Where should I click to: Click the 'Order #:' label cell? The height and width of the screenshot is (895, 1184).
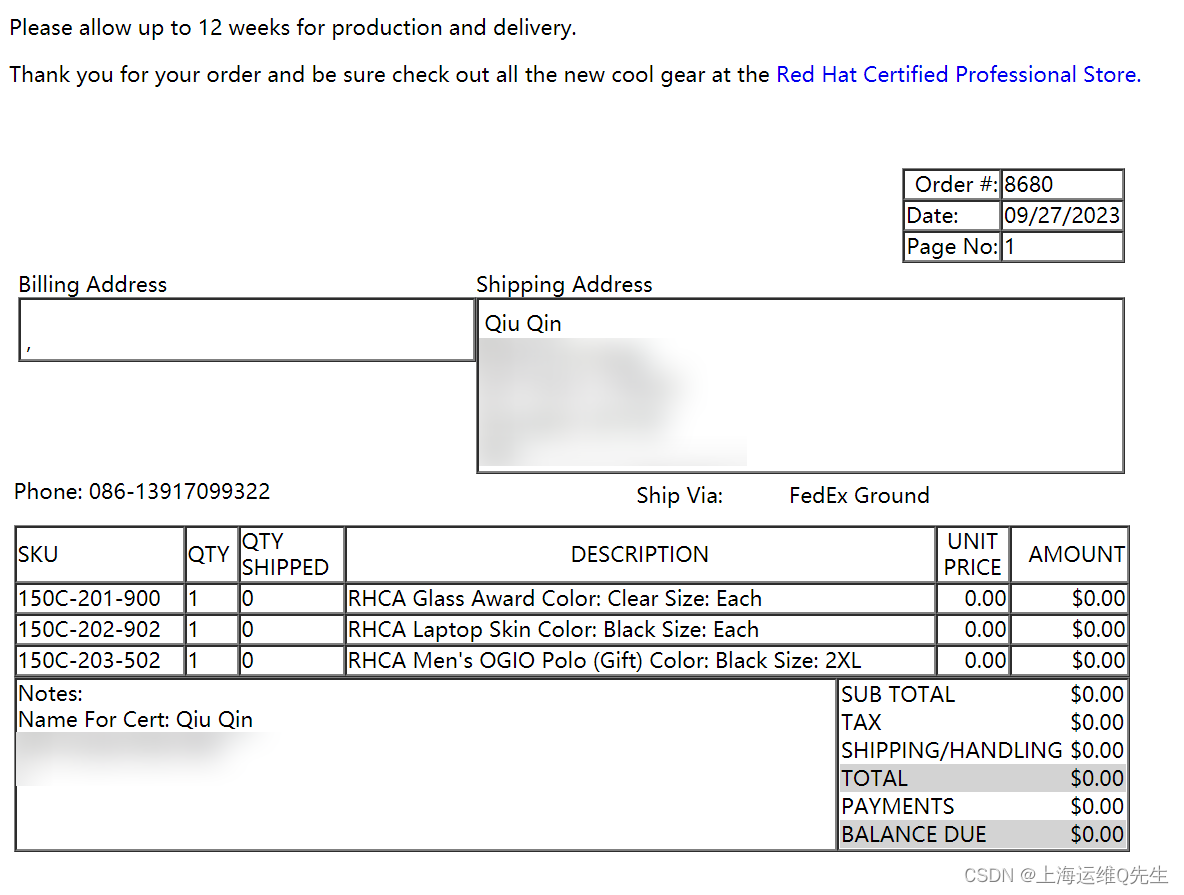click(952, 184)
